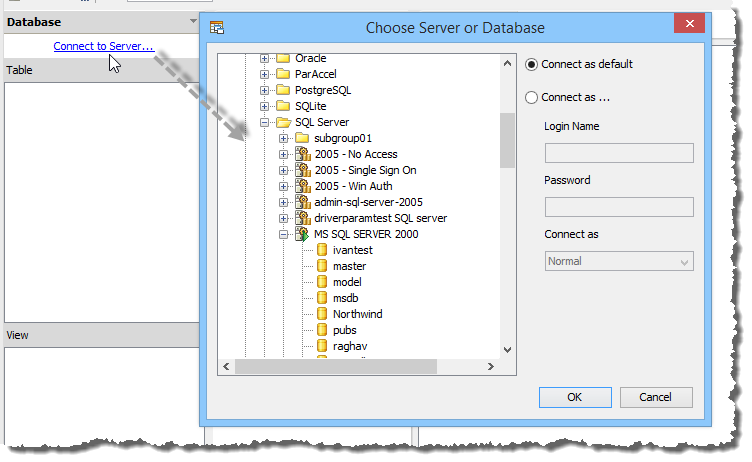Click the Login Name input field
Viewport: 752px width, 462px height.
click(x=619, y=153)
